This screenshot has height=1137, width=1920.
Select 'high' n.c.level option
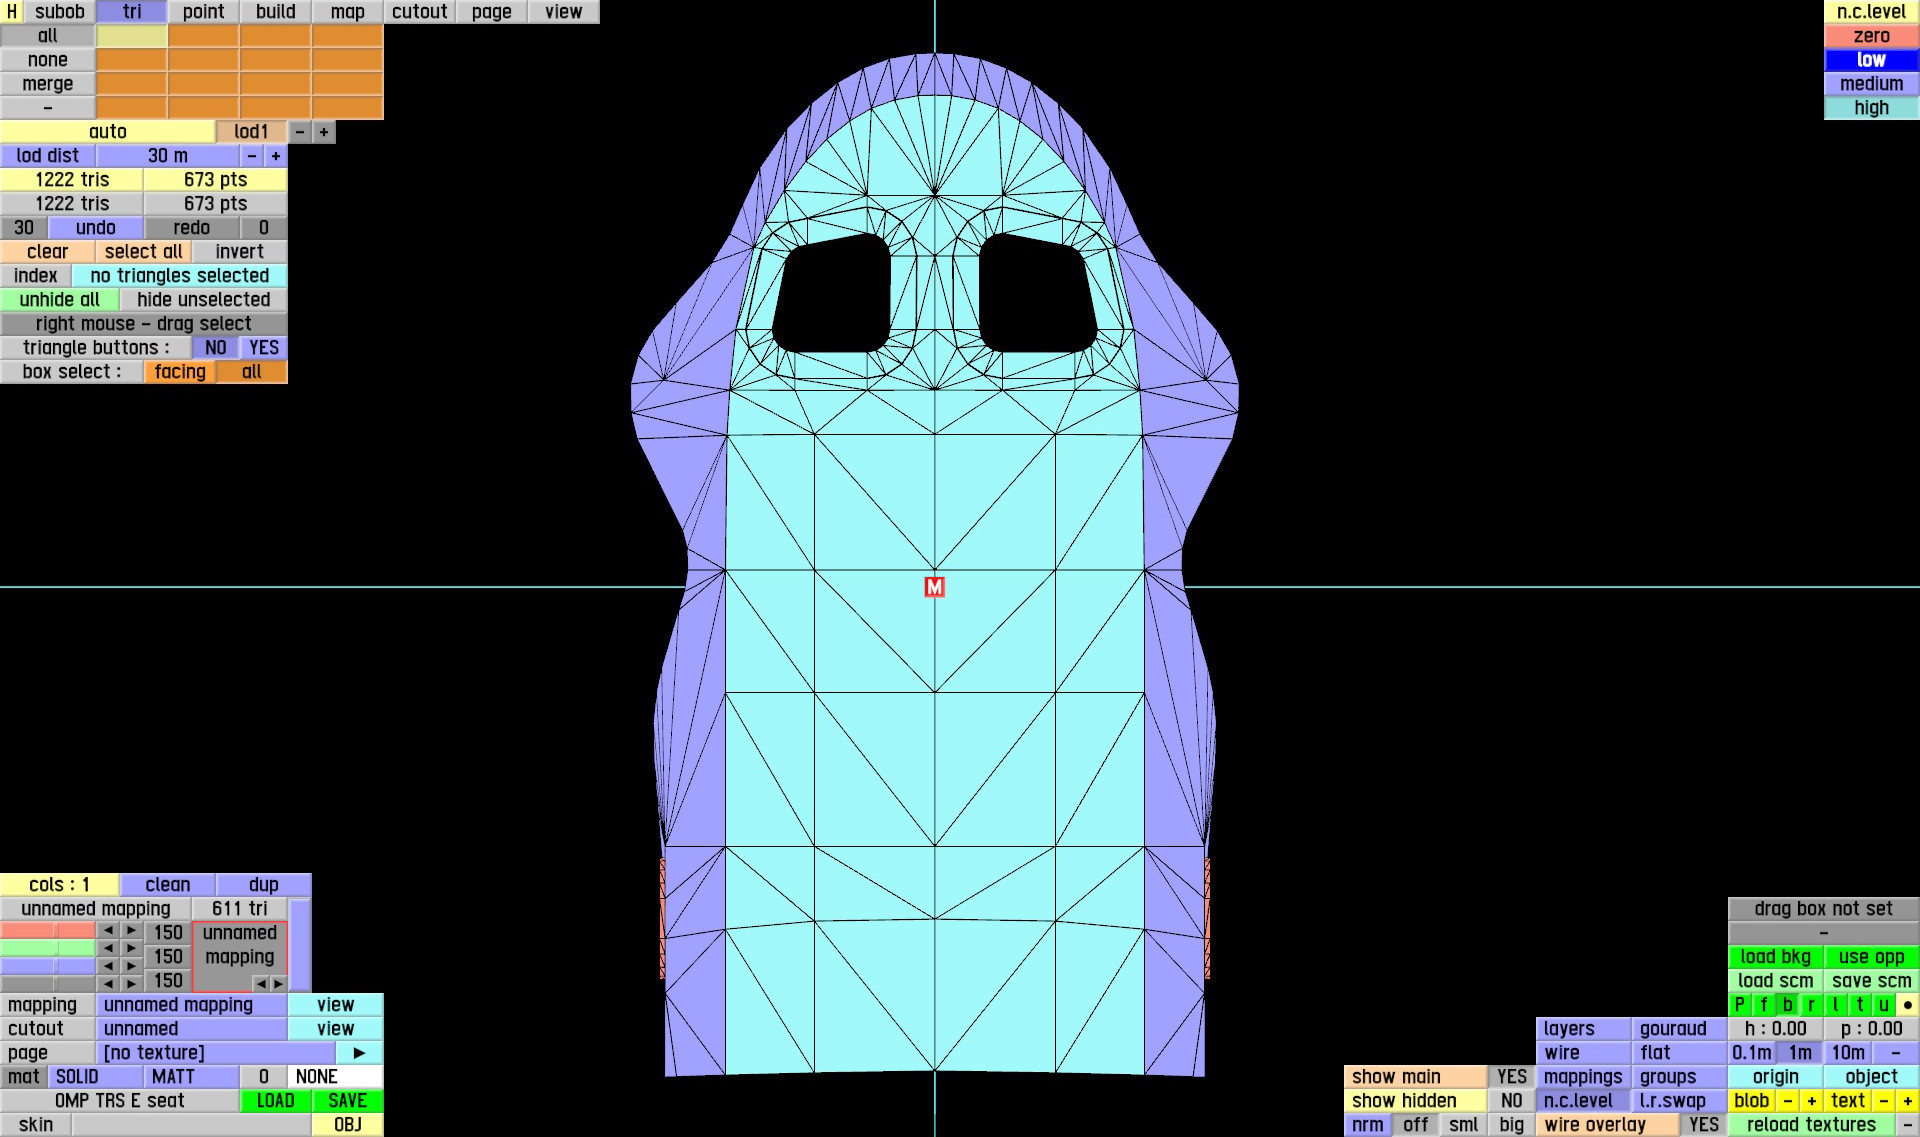point(1871,108)
